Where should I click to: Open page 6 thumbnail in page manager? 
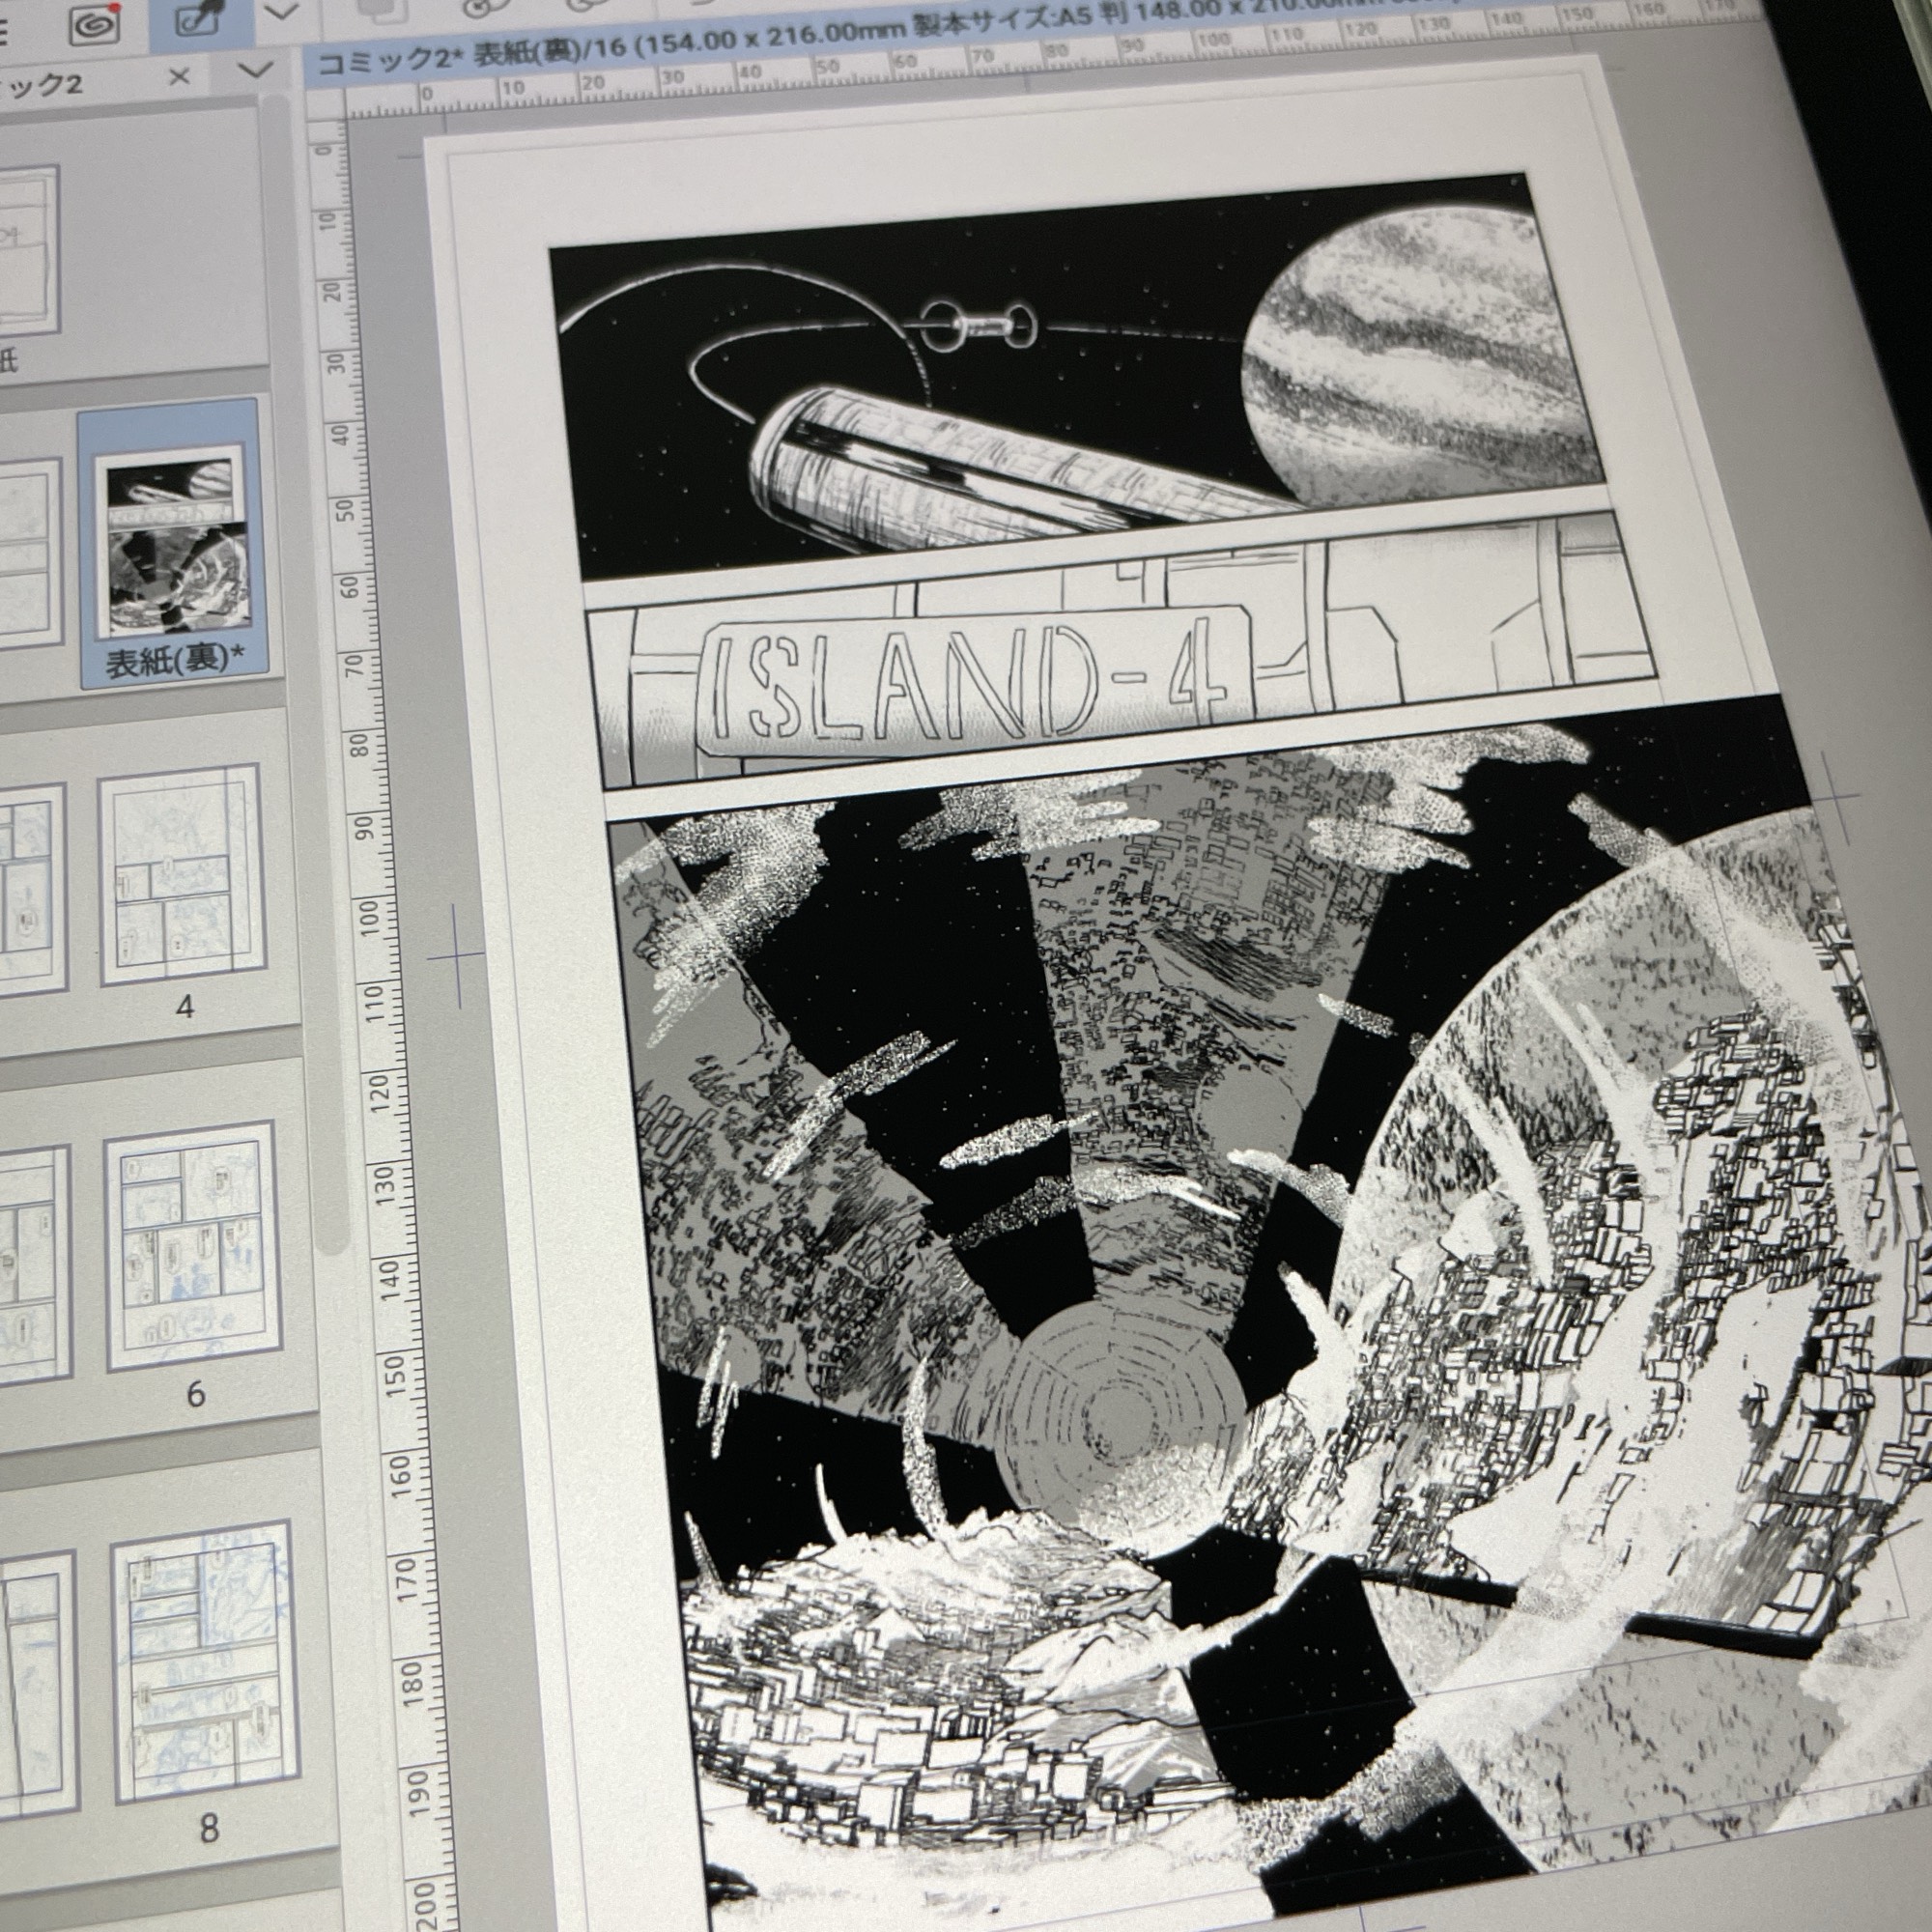pos(192,1246)
